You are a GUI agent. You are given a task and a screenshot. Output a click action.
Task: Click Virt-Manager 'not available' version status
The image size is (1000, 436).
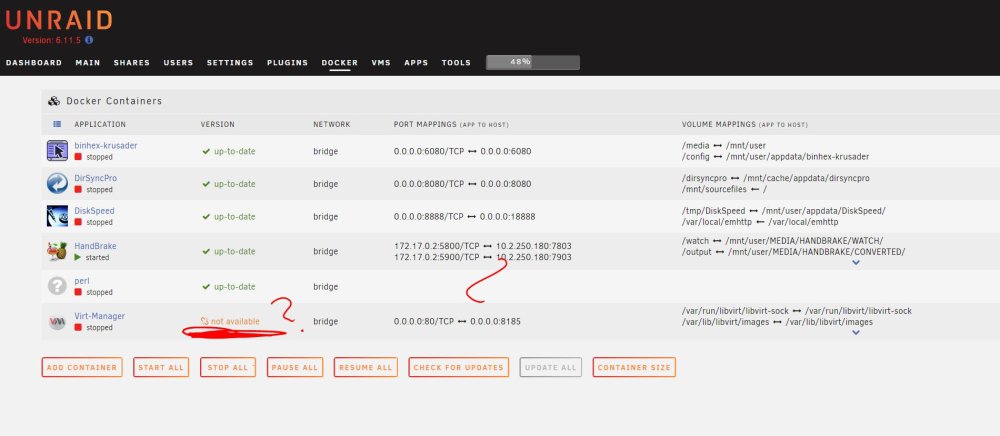(x=230, y=321)
